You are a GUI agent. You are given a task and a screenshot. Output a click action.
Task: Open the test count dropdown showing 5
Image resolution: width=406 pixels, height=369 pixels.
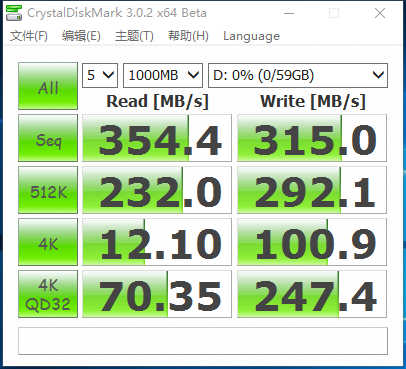coord(100,75)
